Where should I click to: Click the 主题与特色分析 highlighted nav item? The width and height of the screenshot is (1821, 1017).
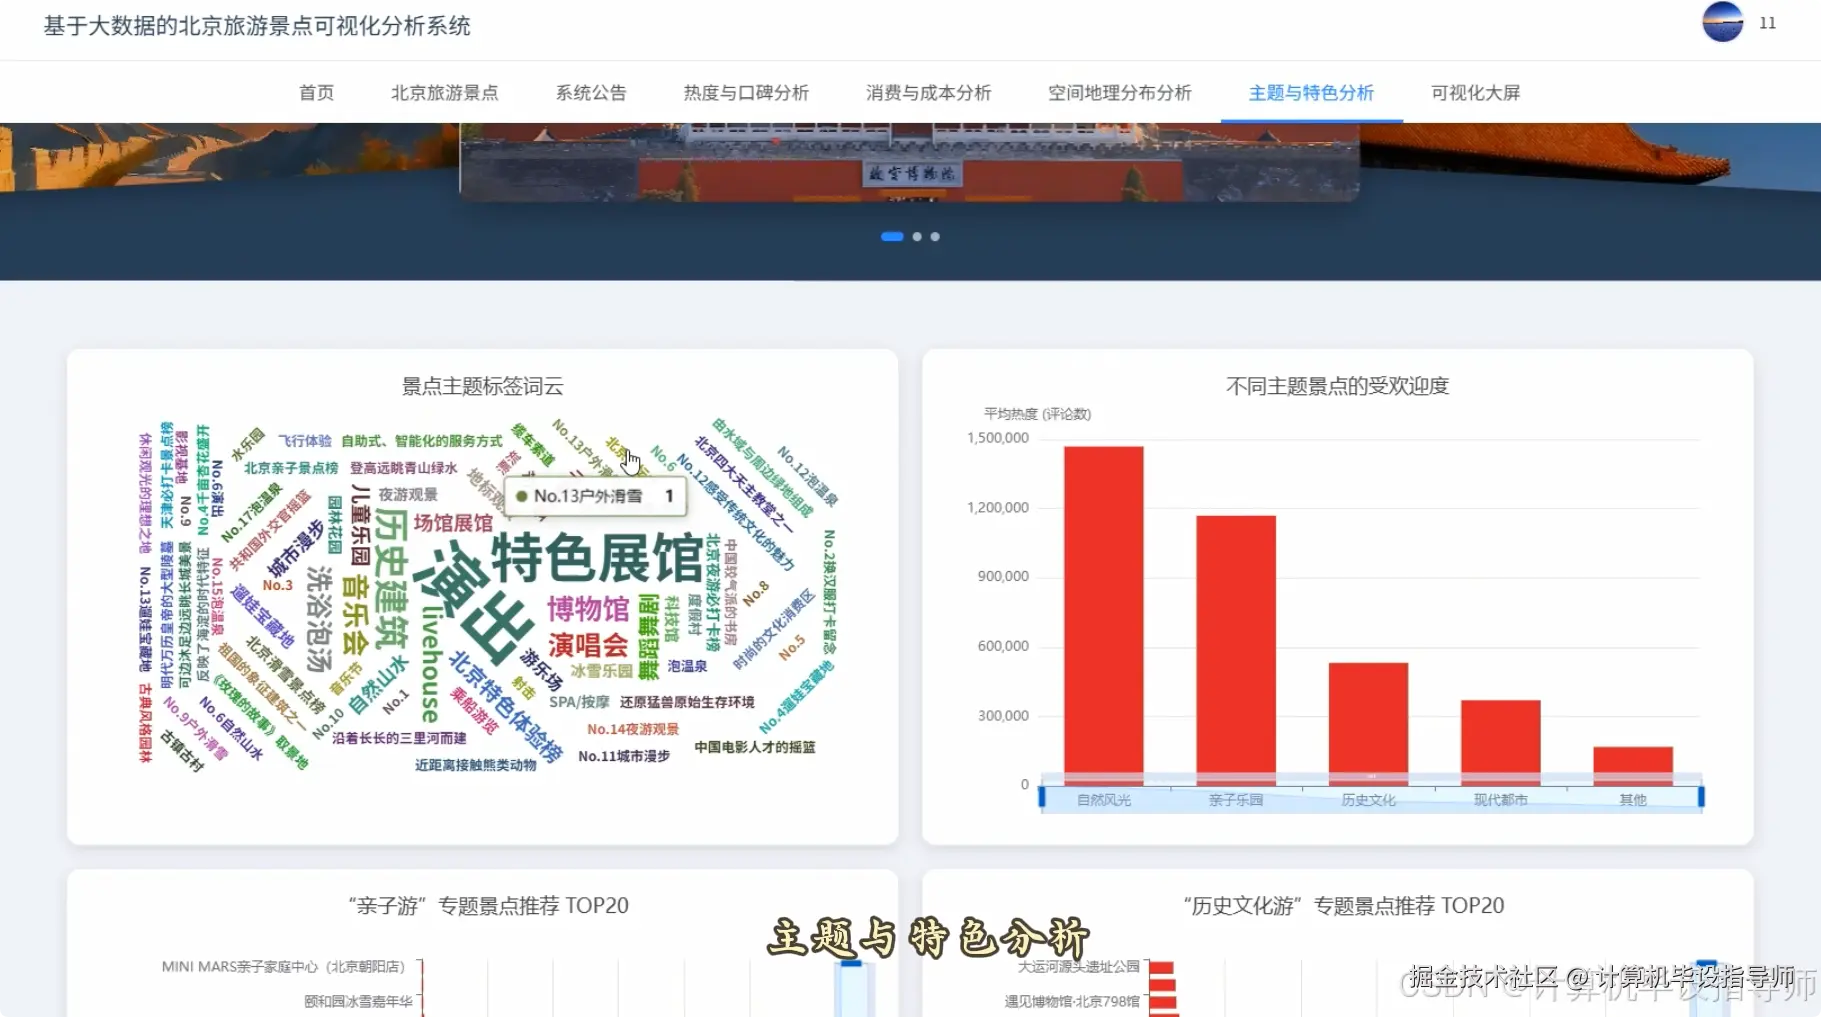tap(1309, 92)
